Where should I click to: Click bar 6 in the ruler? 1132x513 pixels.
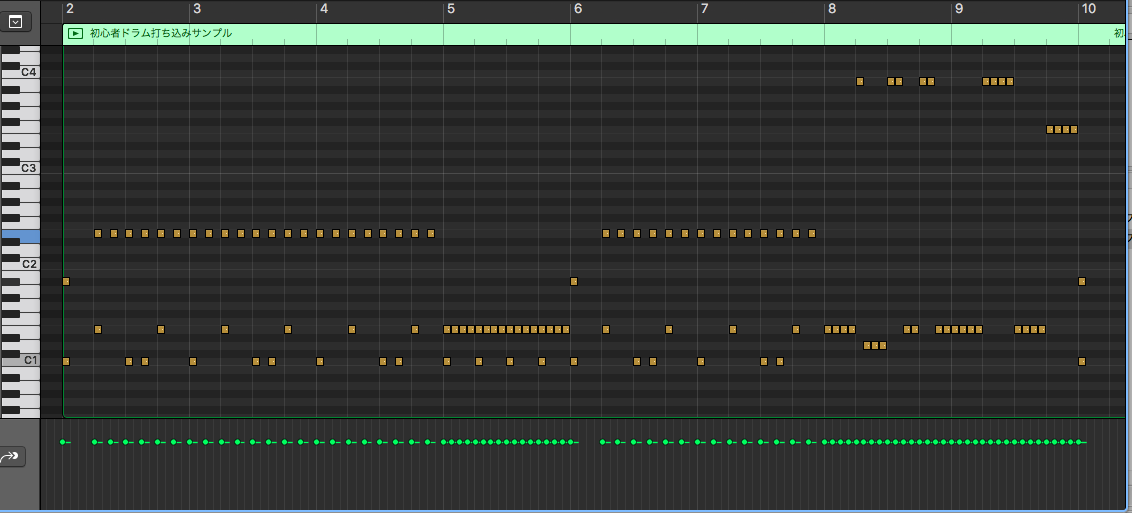pos(578,9)
